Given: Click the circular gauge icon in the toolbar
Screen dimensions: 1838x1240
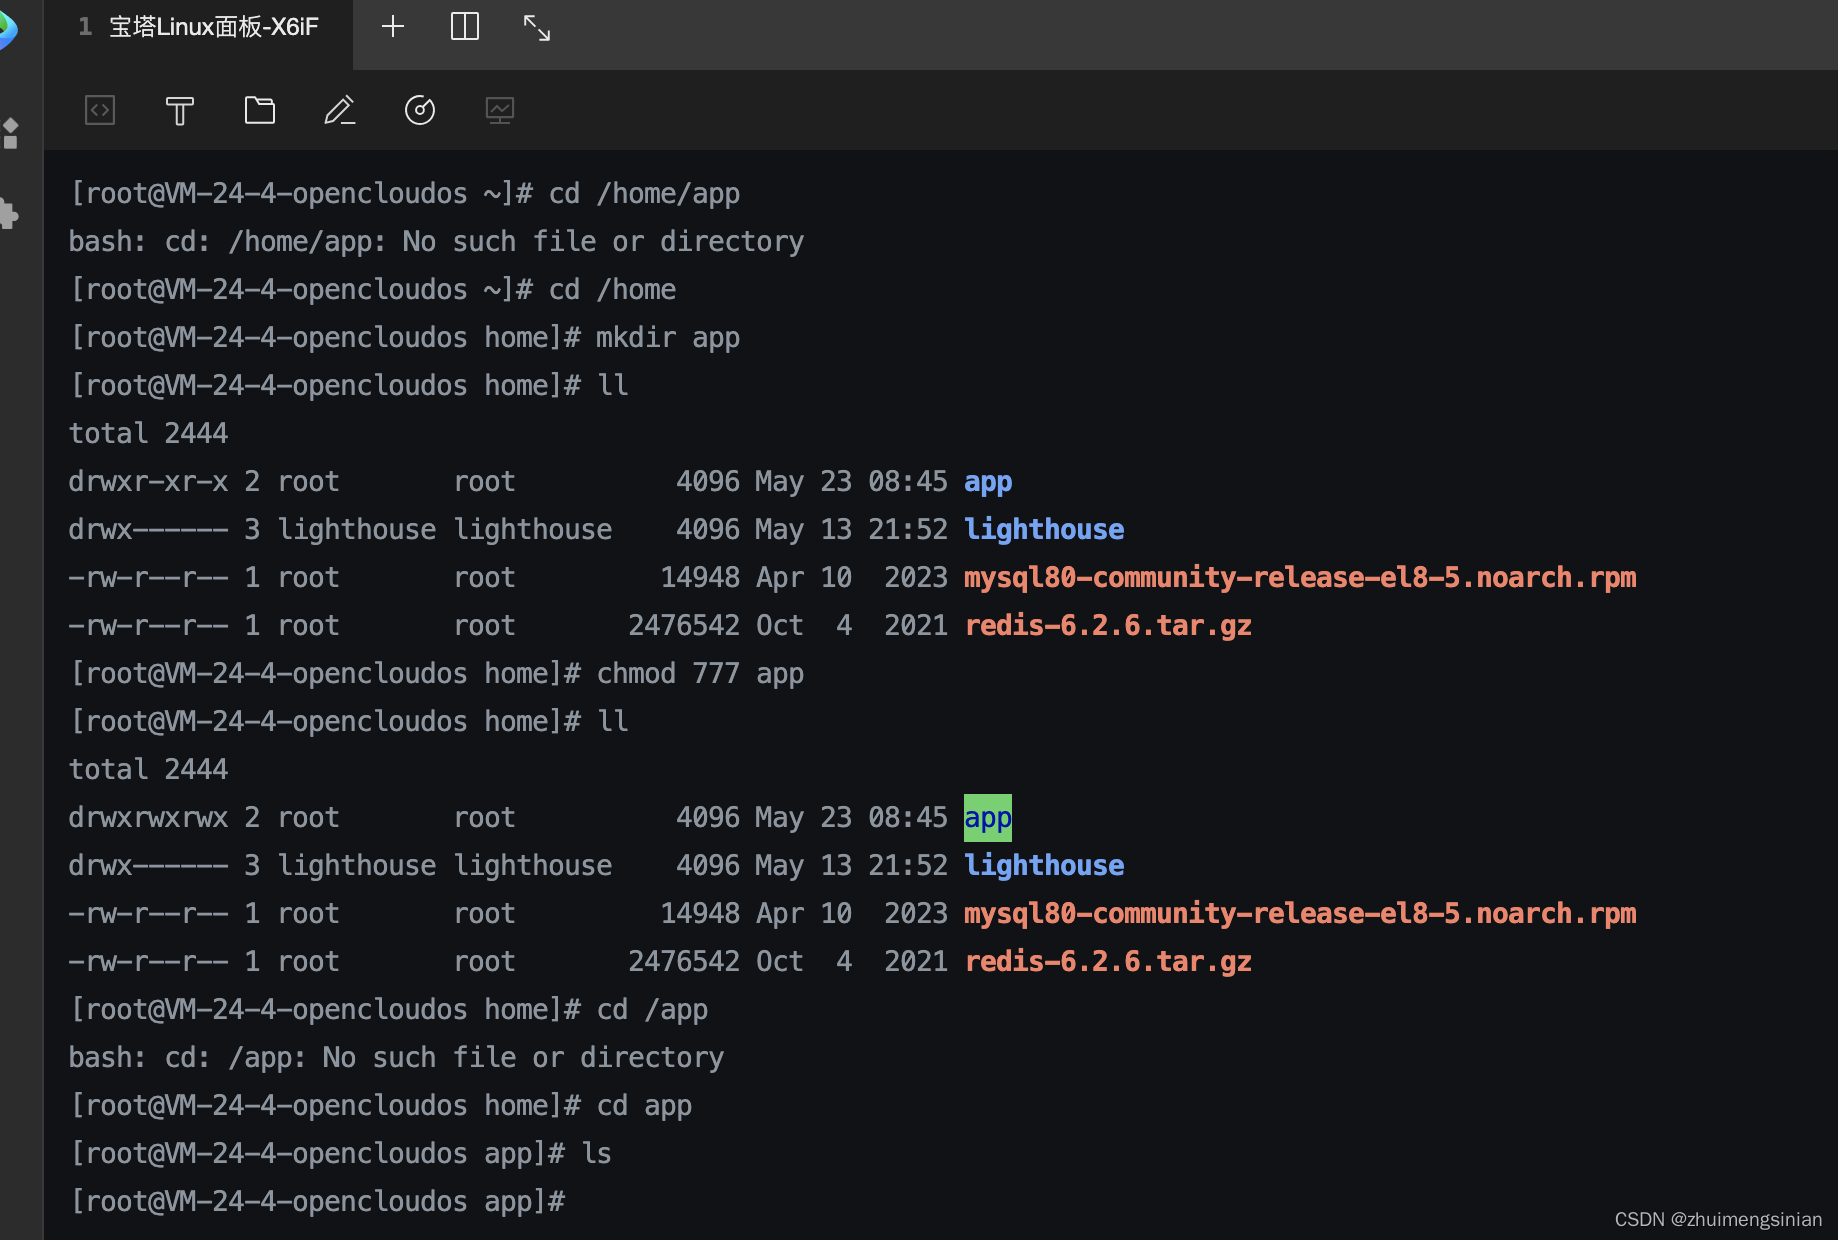Looking at the screenshot, I should click(x=420, y=110).
